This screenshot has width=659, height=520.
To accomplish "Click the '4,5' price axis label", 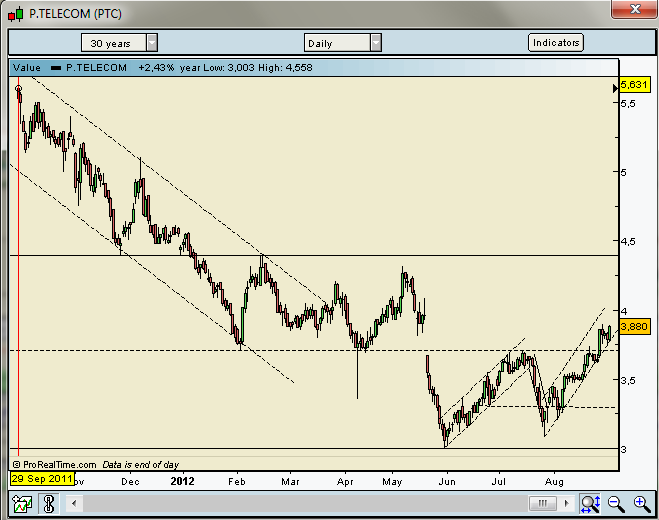I will click(x=628, y=242).
